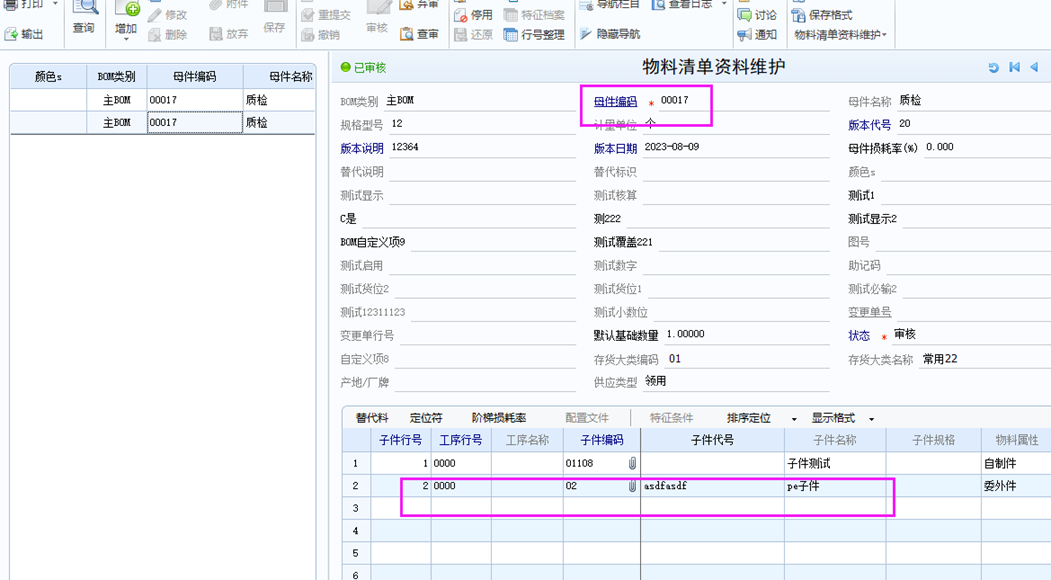Open the 替代料 tab item
Image resolution: width=1051 pixels, height=580 pixels.
coord(372,418)
